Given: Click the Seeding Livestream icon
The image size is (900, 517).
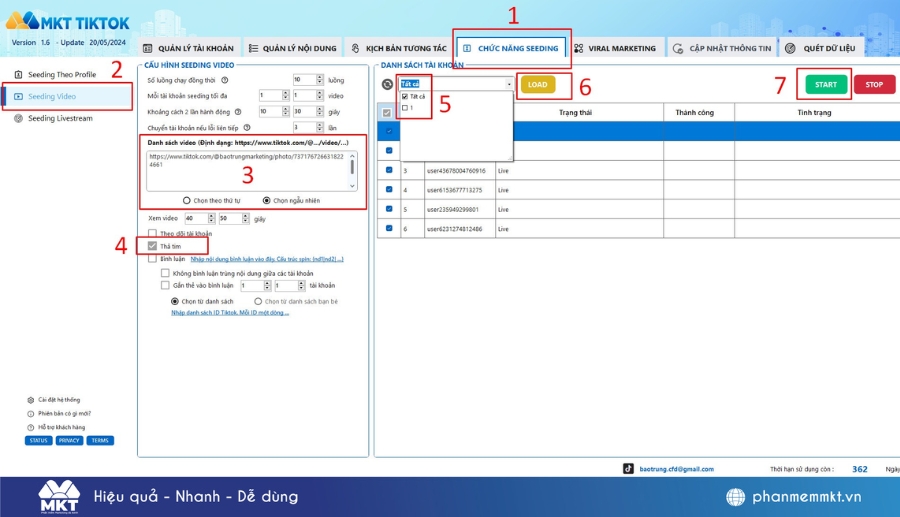Looking at the screenshot, I should [18, 118].
